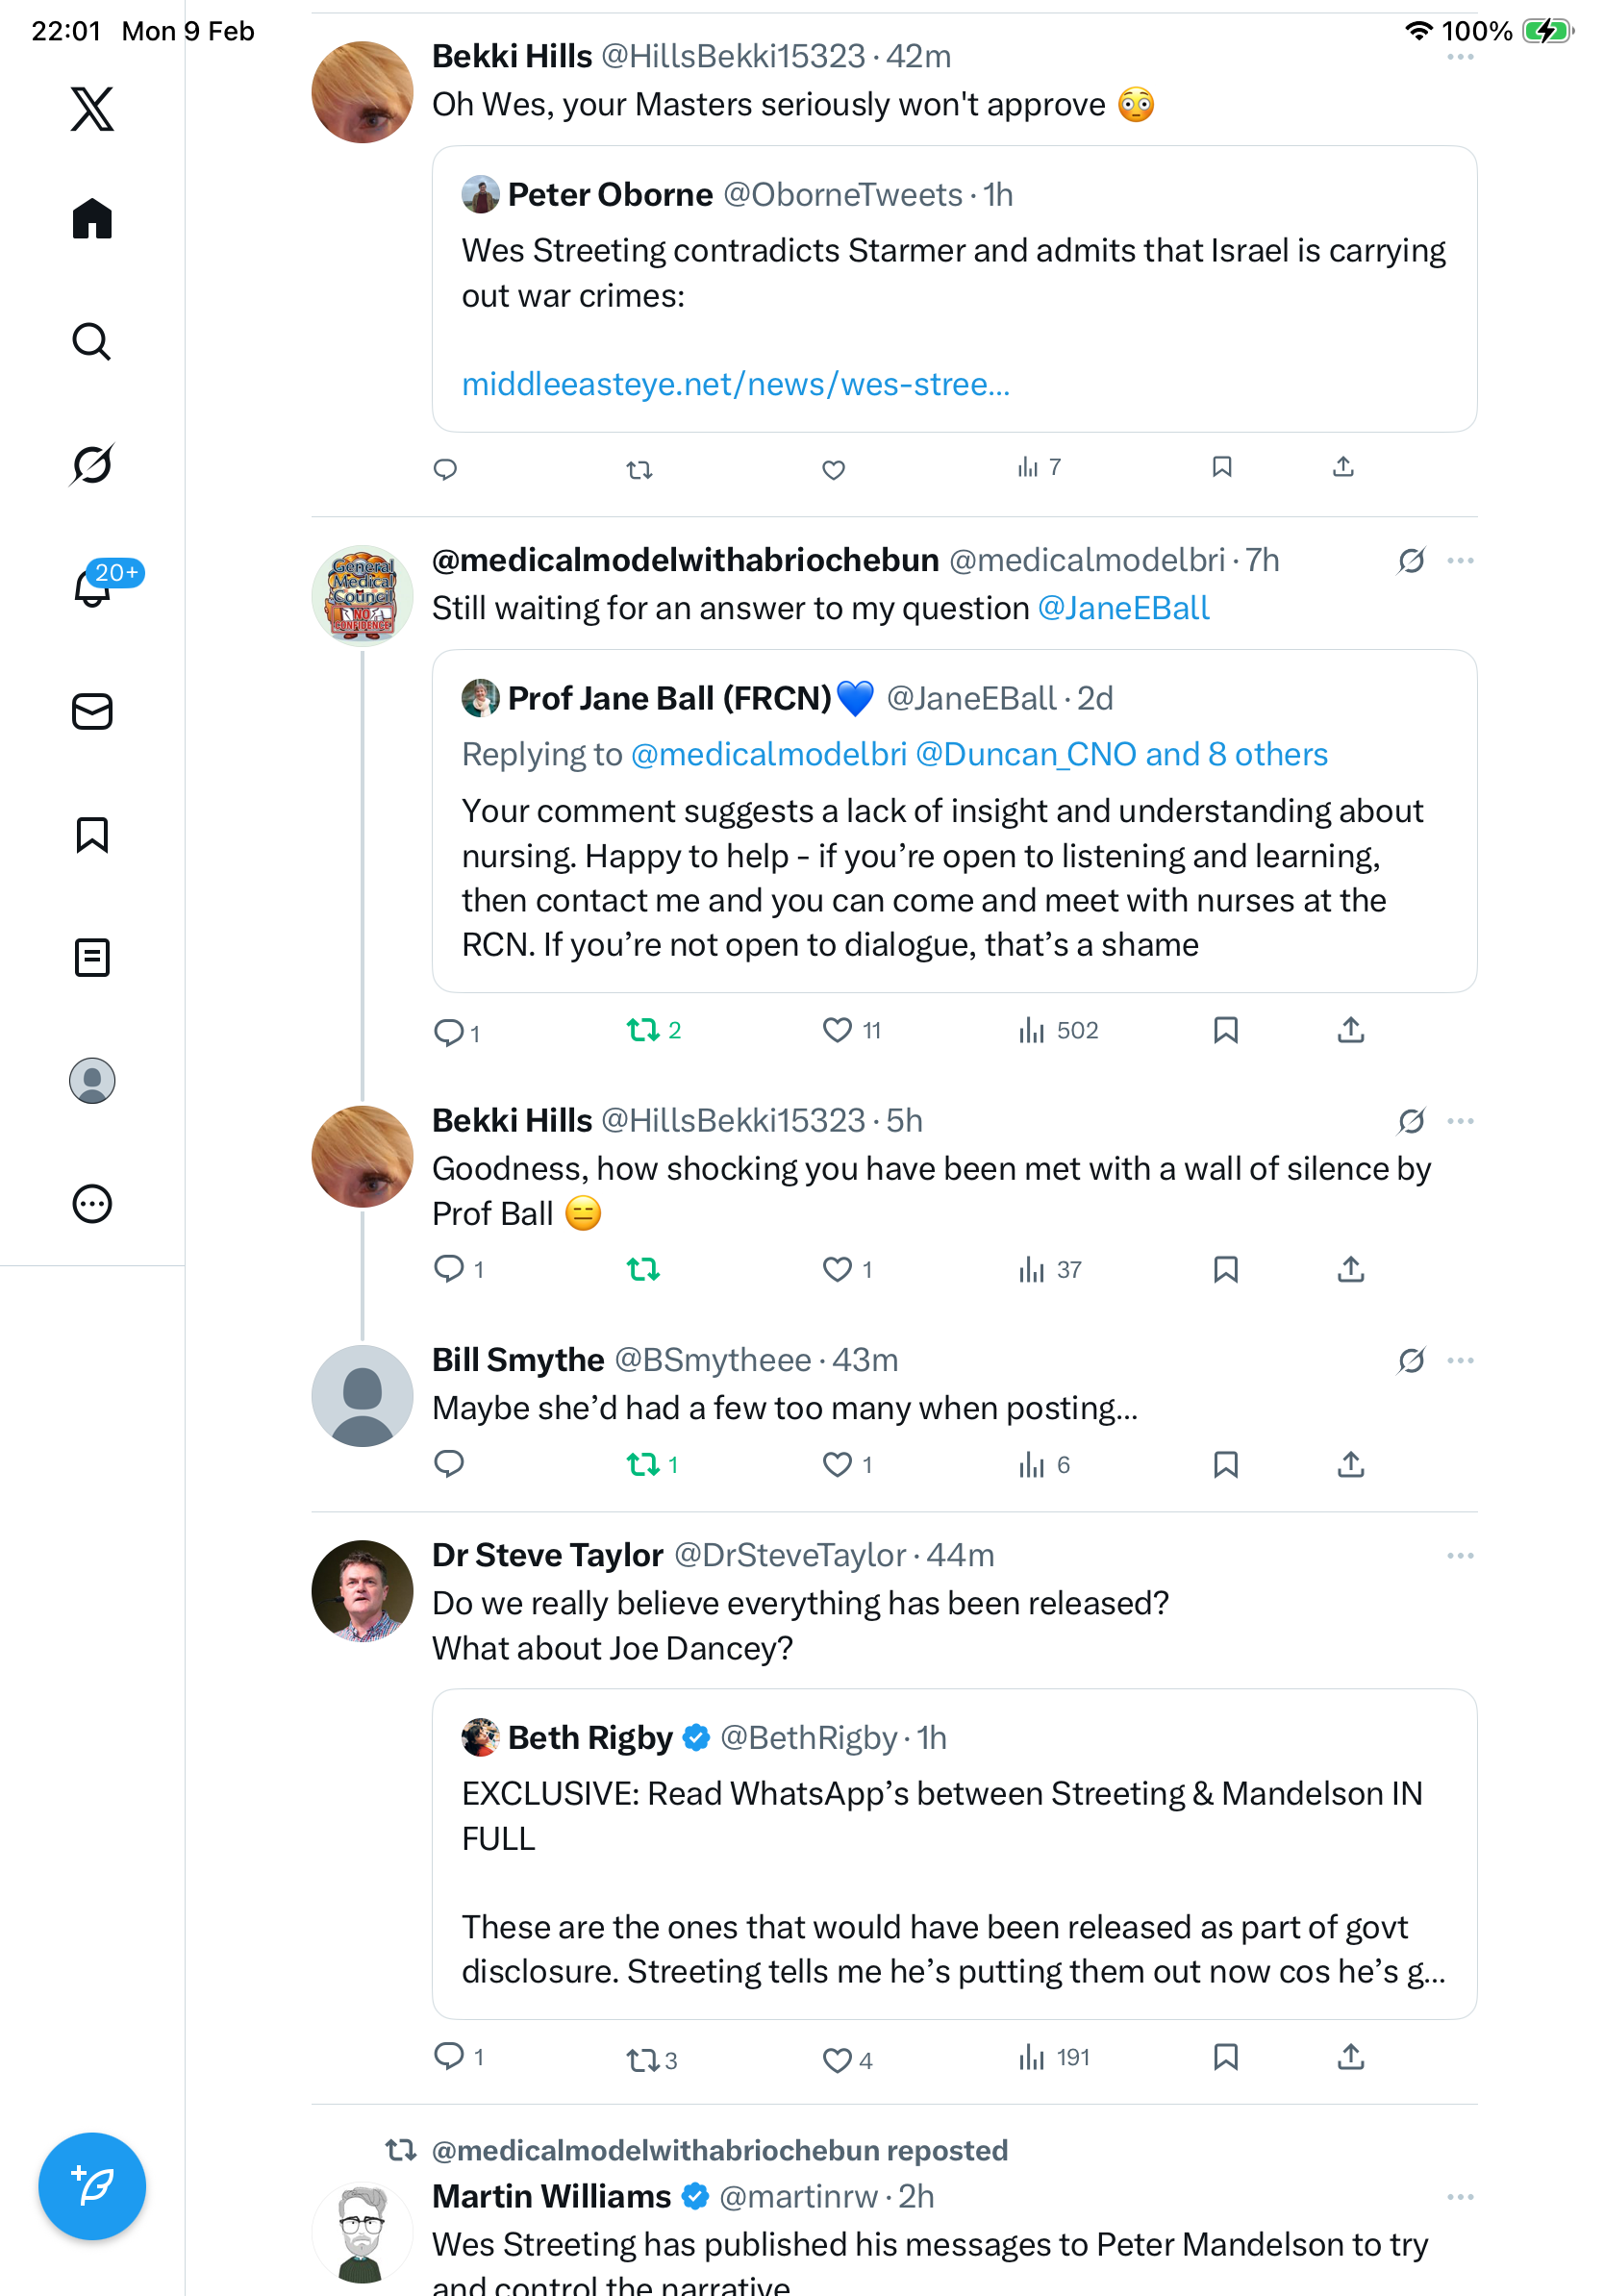Open Bookmarks in the sidebar

[92, 835]
